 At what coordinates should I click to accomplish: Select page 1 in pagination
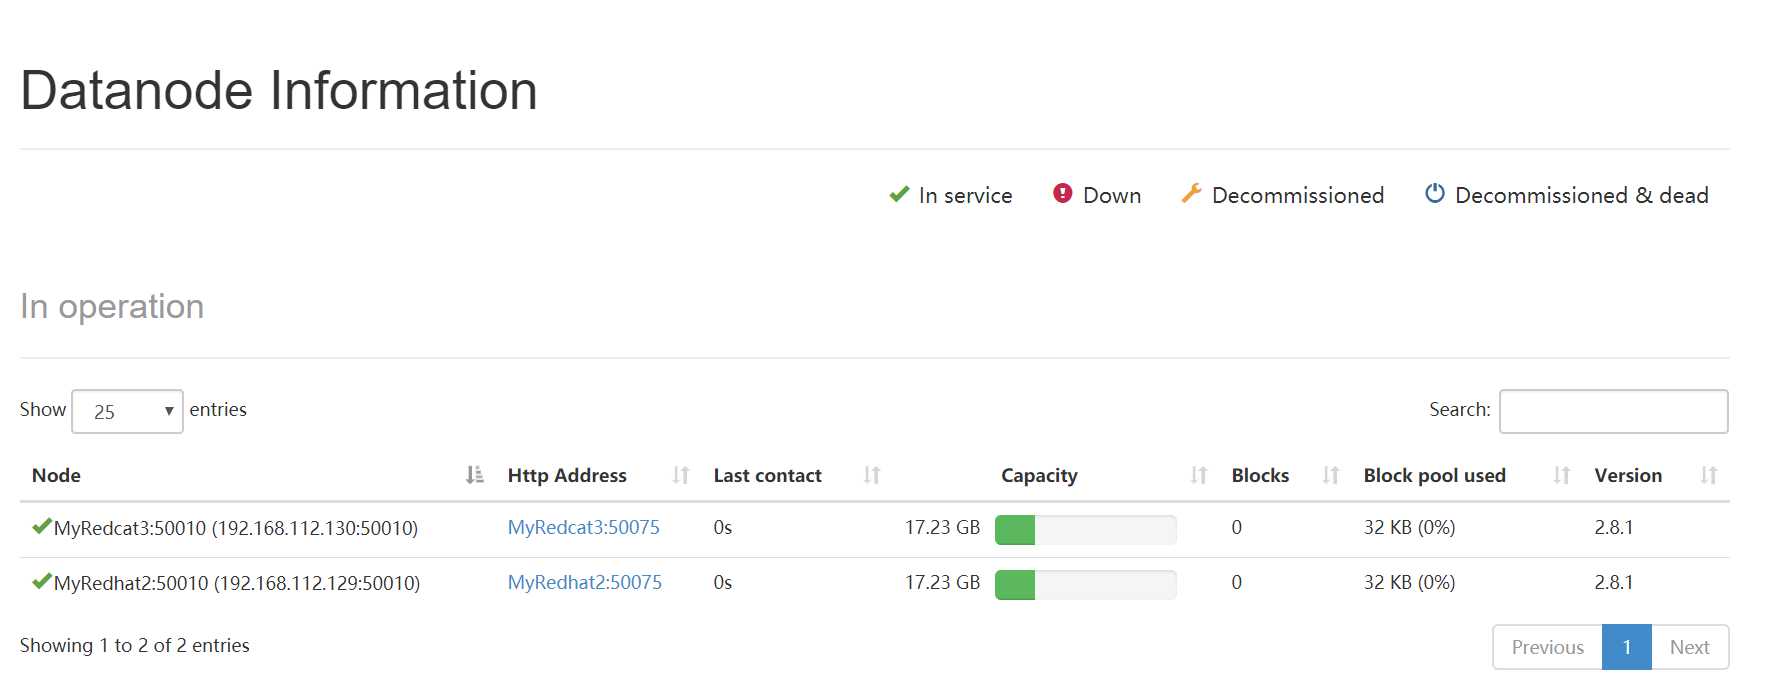coord(1627,647)
